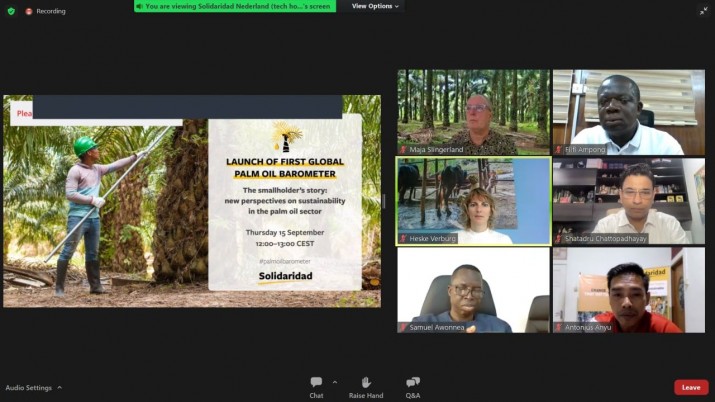The width and height of the screenshot is (715, 402).
Task: Select Heske Verburg's video tile
Action: pyautogui.click(x=473, y=201)
